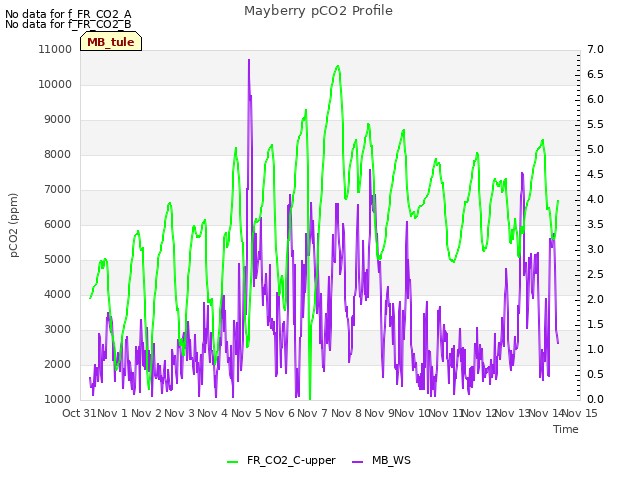
Task: Click the 5000 left axis value
Action: point(58,260)
